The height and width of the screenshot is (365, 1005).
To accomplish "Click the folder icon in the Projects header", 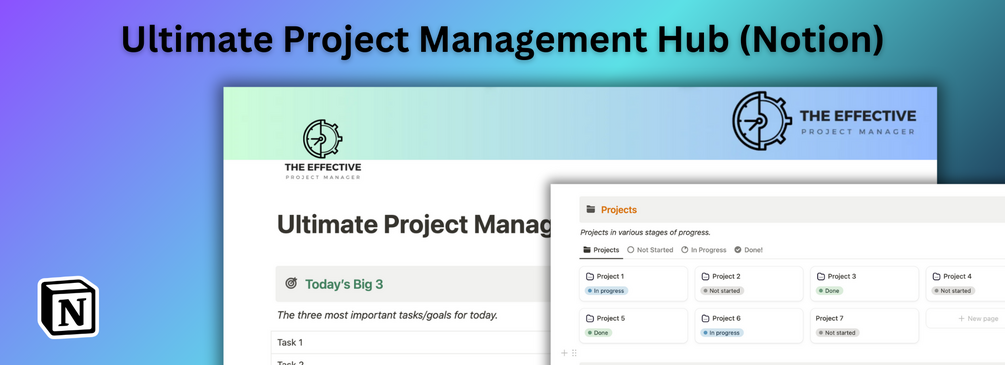I will point(591,209).
